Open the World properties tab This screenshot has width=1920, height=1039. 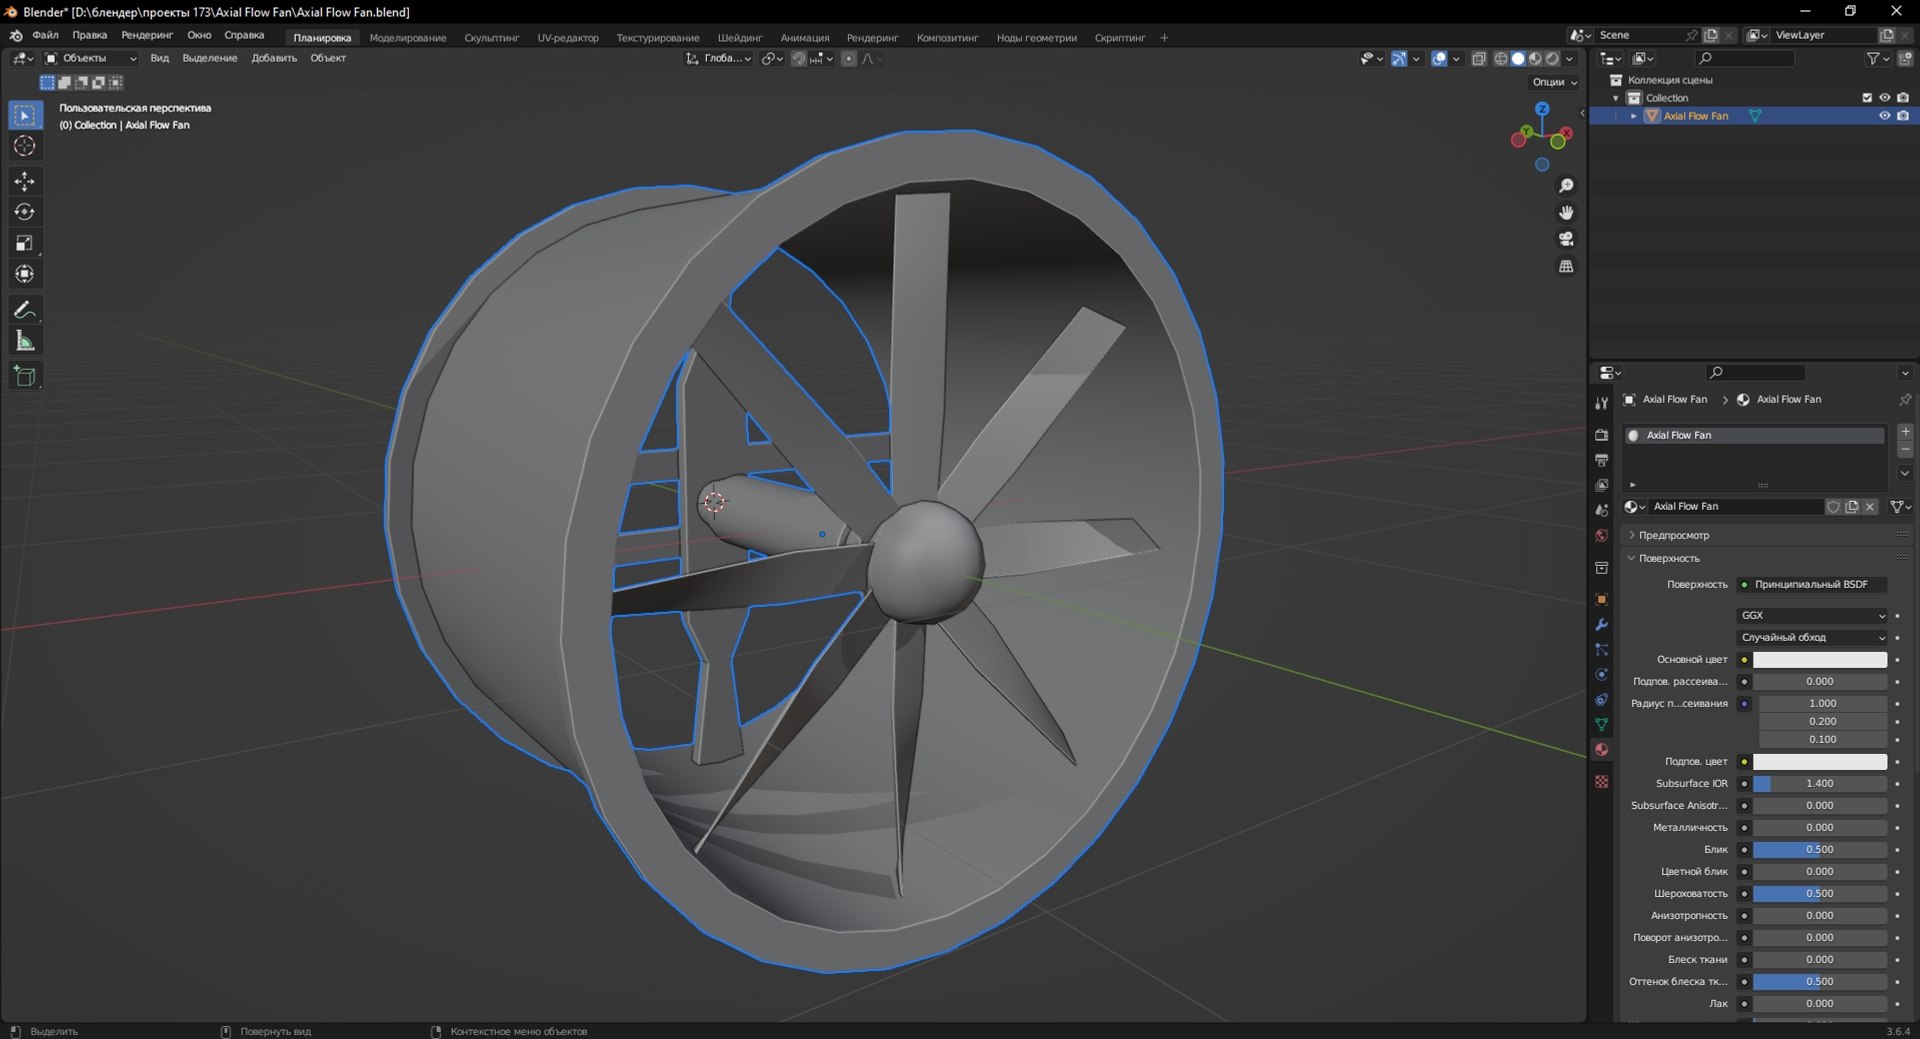click(1601, 535)
